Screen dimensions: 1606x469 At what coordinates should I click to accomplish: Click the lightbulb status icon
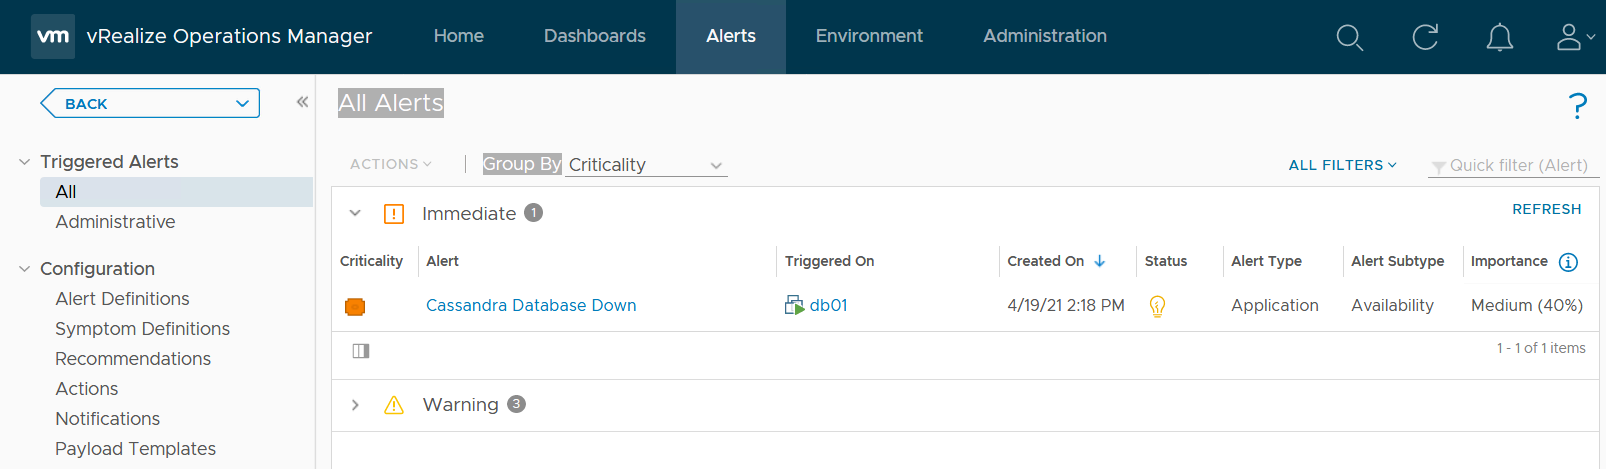(1157, 306)
